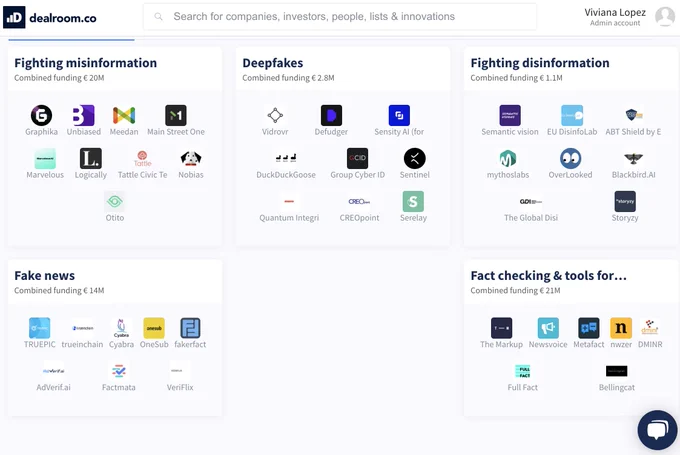Select the Logically L logo

pos(91,158)
